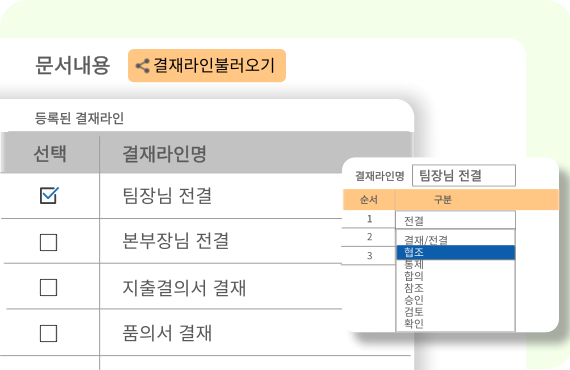The height and width of the screenshot is (370, 570).
Task: Click the 결재라인명 column header
Action: pyautogui.click(x=164, y=154)
